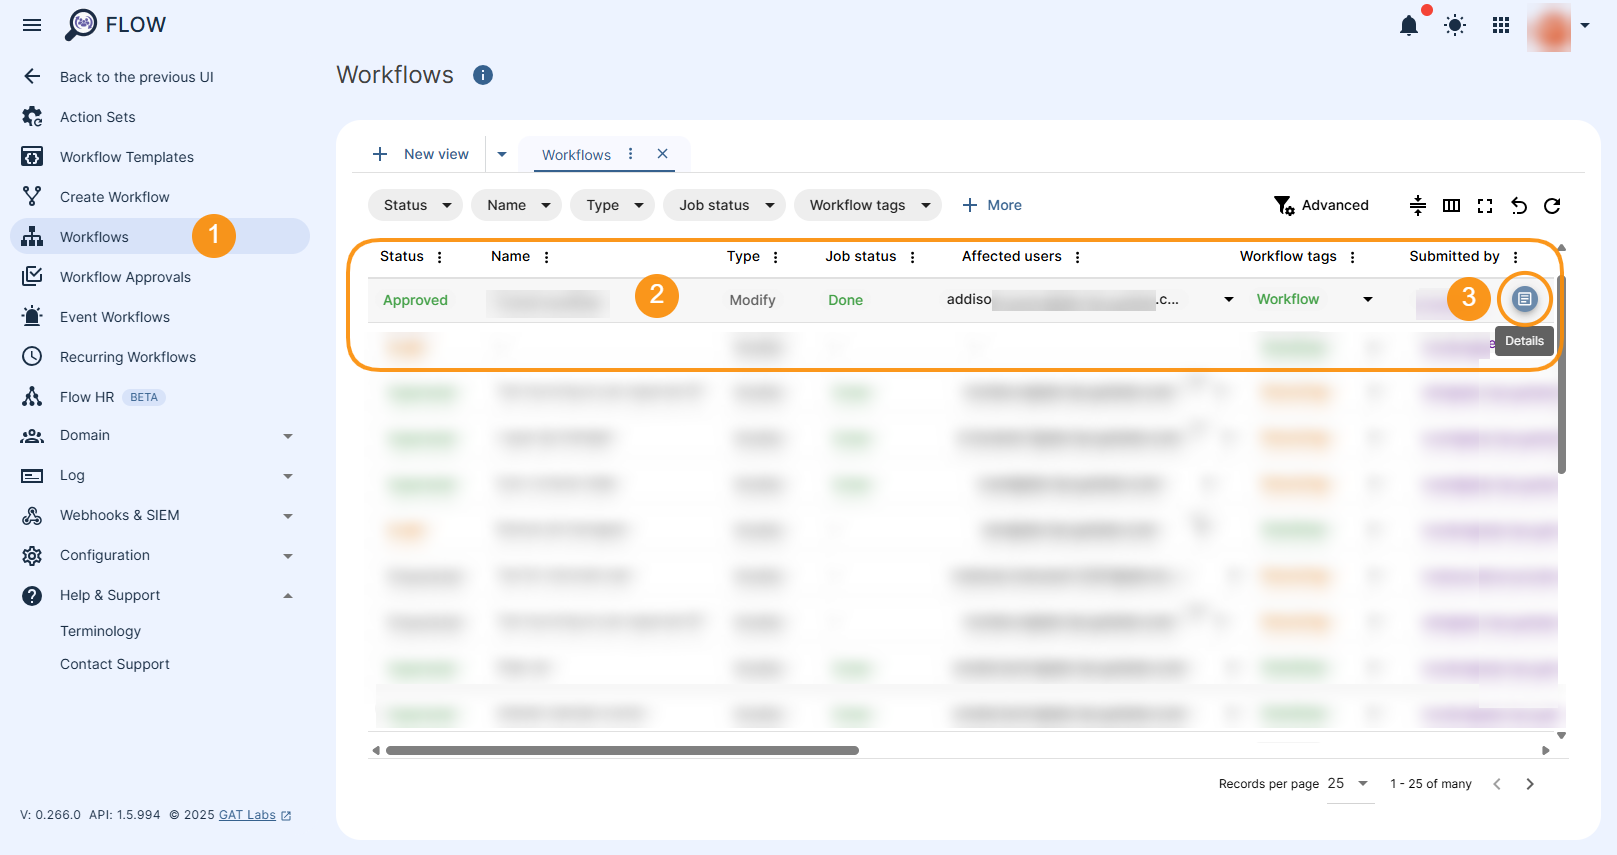Screen dimensions: 1617x855
Task: Change row density icon
Action: [1418, 206]
